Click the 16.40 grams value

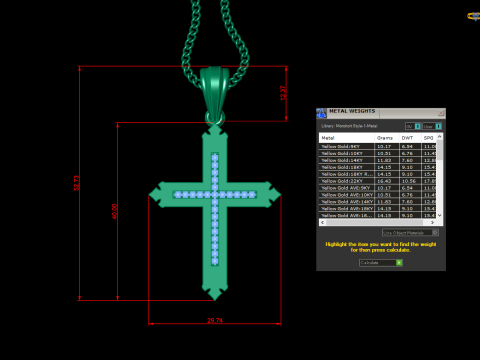[x=384, y=181]
